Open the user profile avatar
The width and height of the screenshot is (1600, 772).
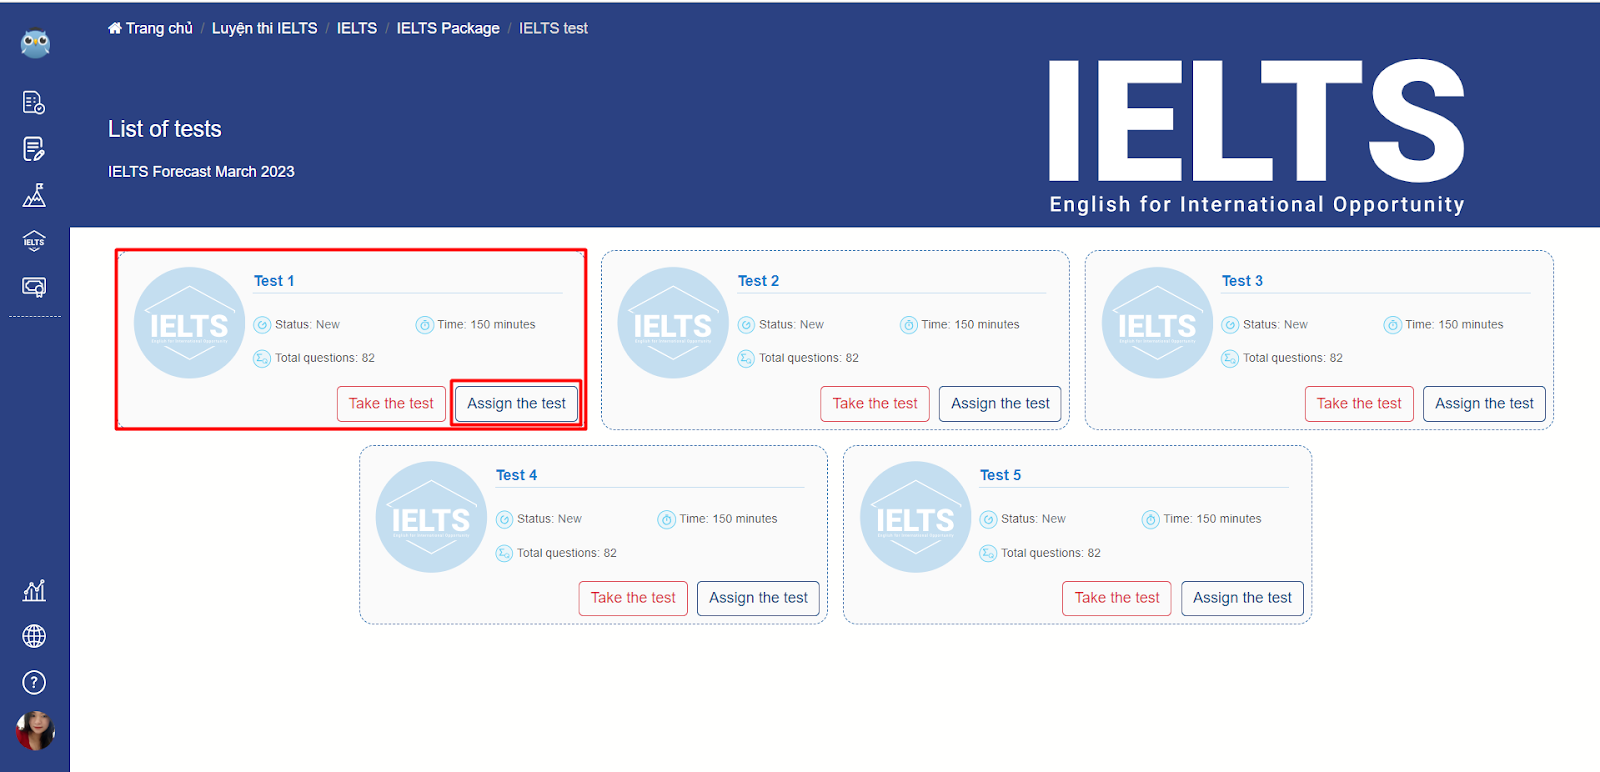pyautogui.click(x=35, y=731)
